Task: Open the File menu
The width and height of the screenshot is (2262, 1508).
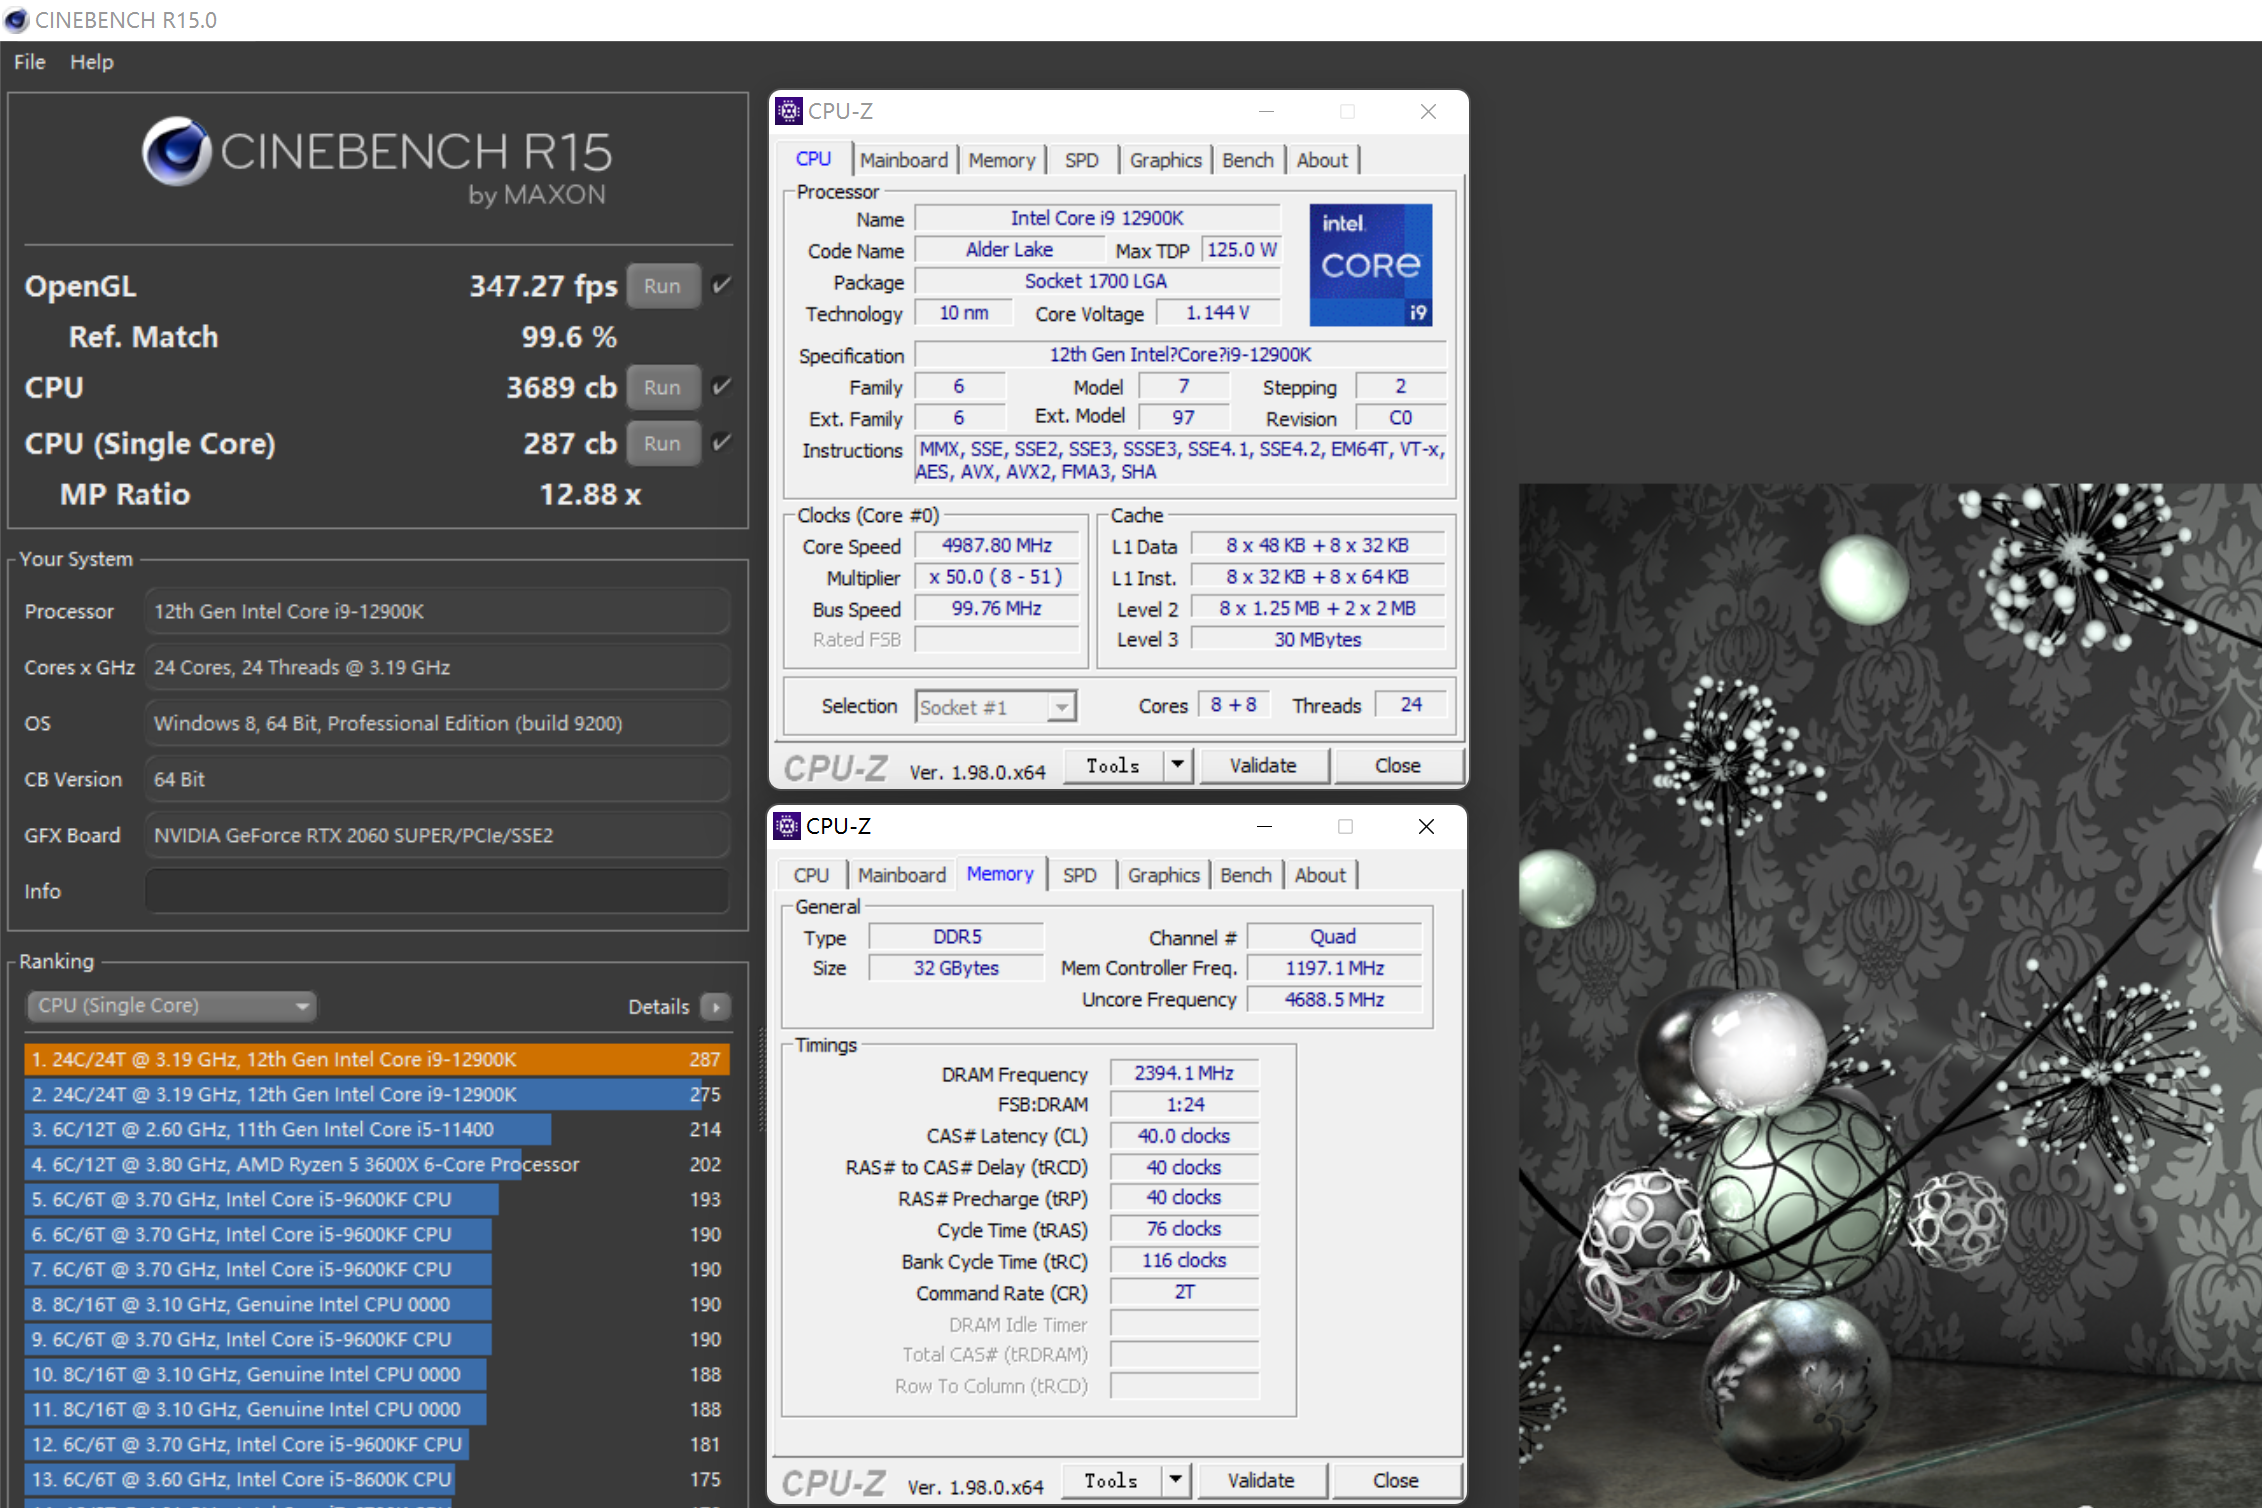Action: (29, 62)
